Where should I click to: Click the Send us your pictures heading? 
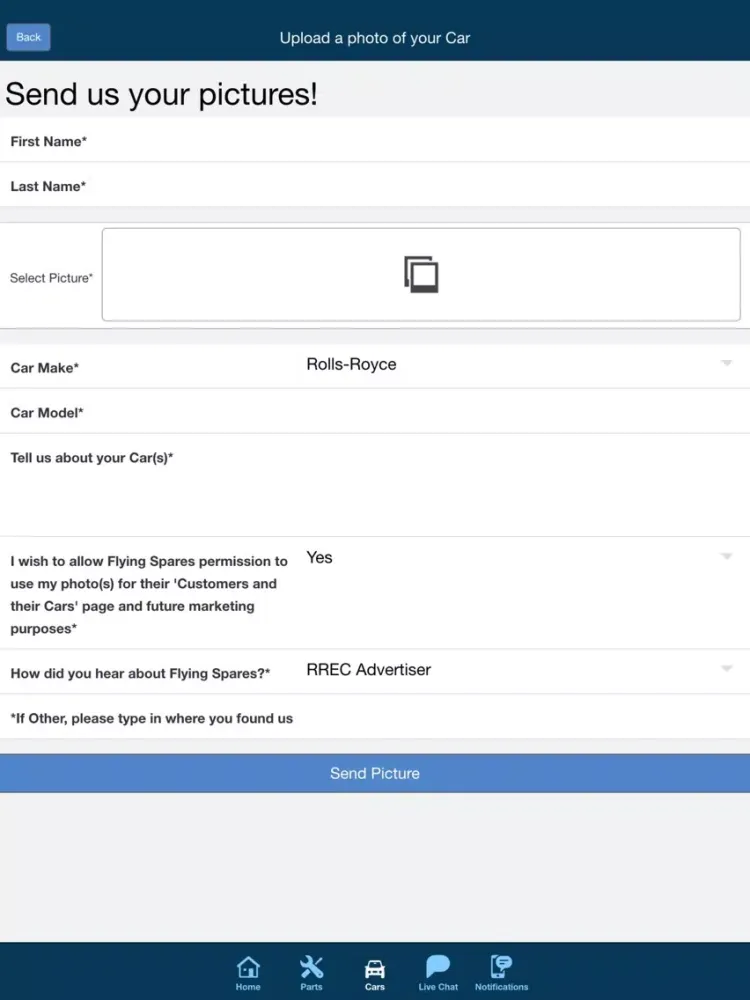click(161, 94)
